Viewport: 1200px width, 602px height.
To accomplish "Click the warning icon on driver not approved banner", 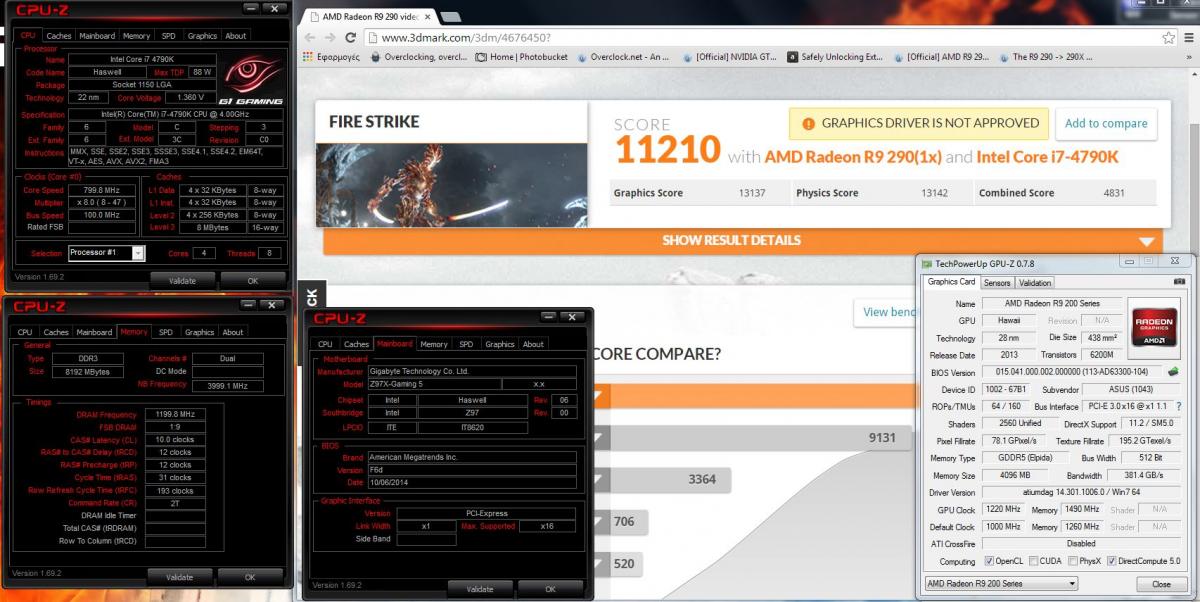I will pos(807,123).
